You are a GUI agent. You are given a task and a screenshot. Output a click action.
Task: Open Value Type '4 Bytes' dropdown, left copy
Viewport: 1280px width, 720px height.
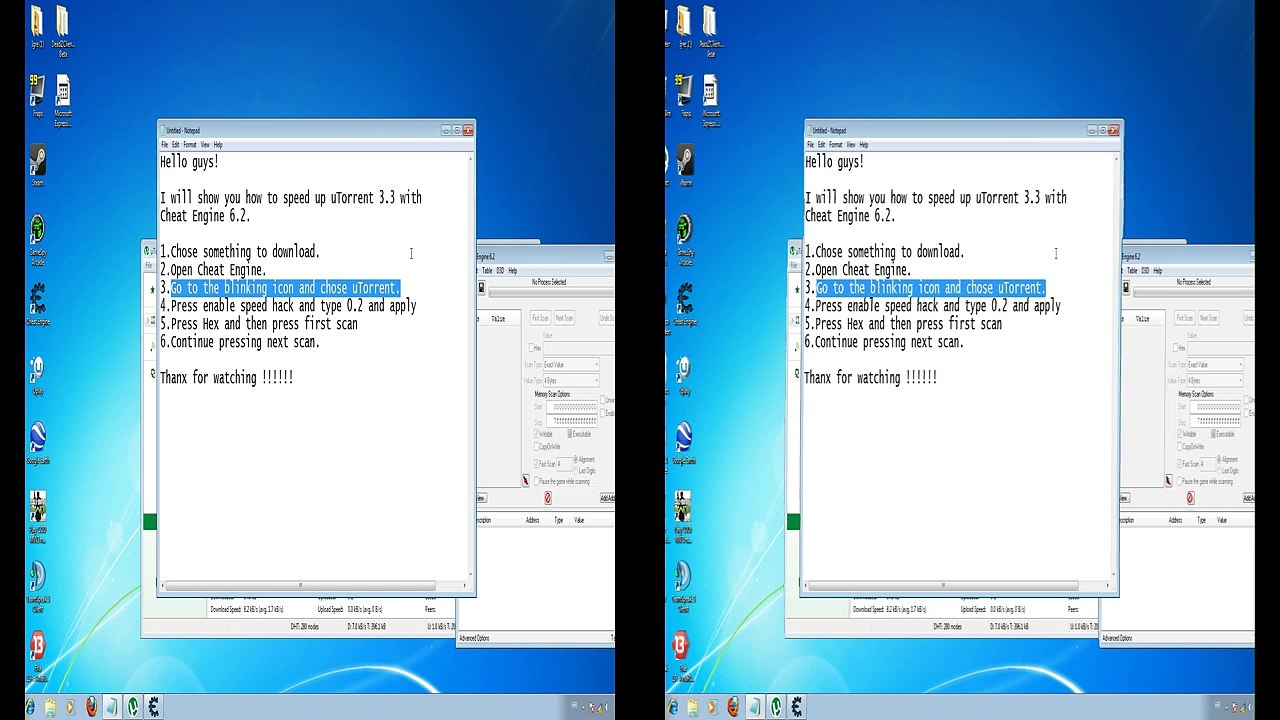[x=571, y=381]
